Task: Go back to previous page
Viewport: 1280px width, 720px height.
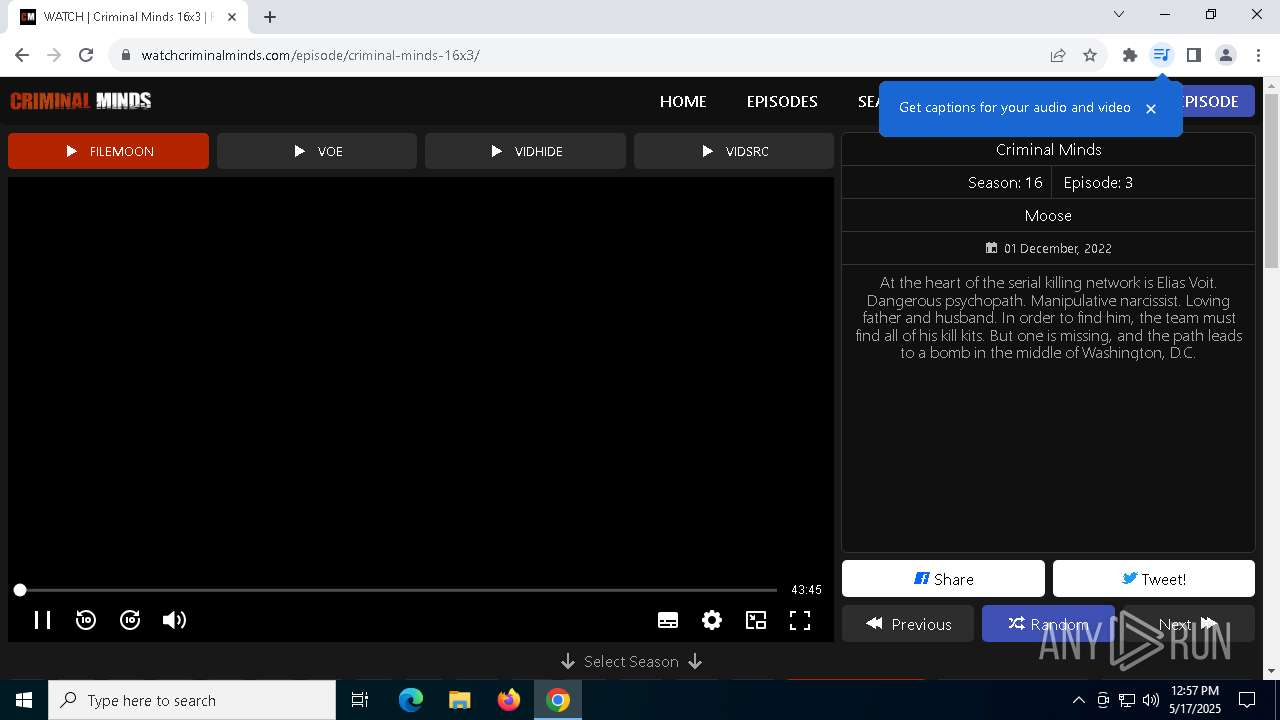Action: (x=22, y=55)
